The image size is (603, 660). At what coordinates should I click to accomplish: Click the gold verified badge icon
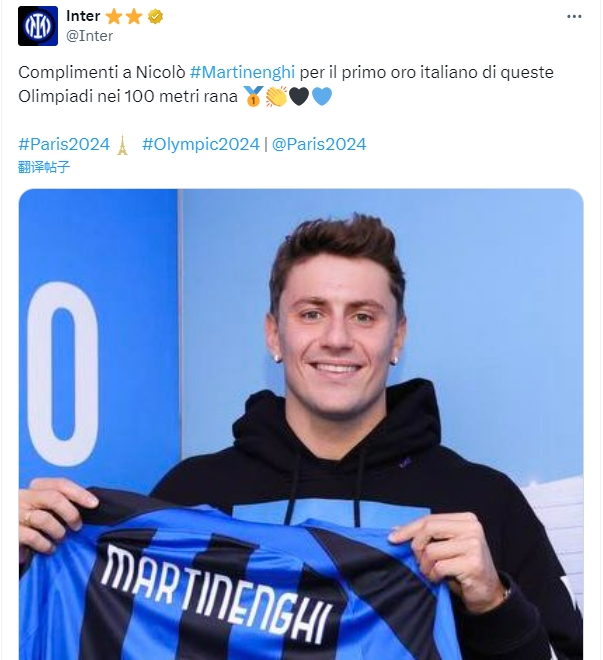click(156, 16)
